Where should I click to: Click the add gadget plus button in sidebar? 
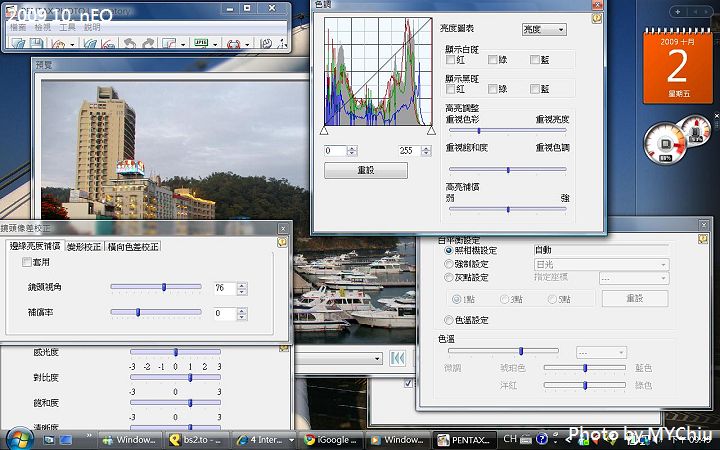coord(677,12)
